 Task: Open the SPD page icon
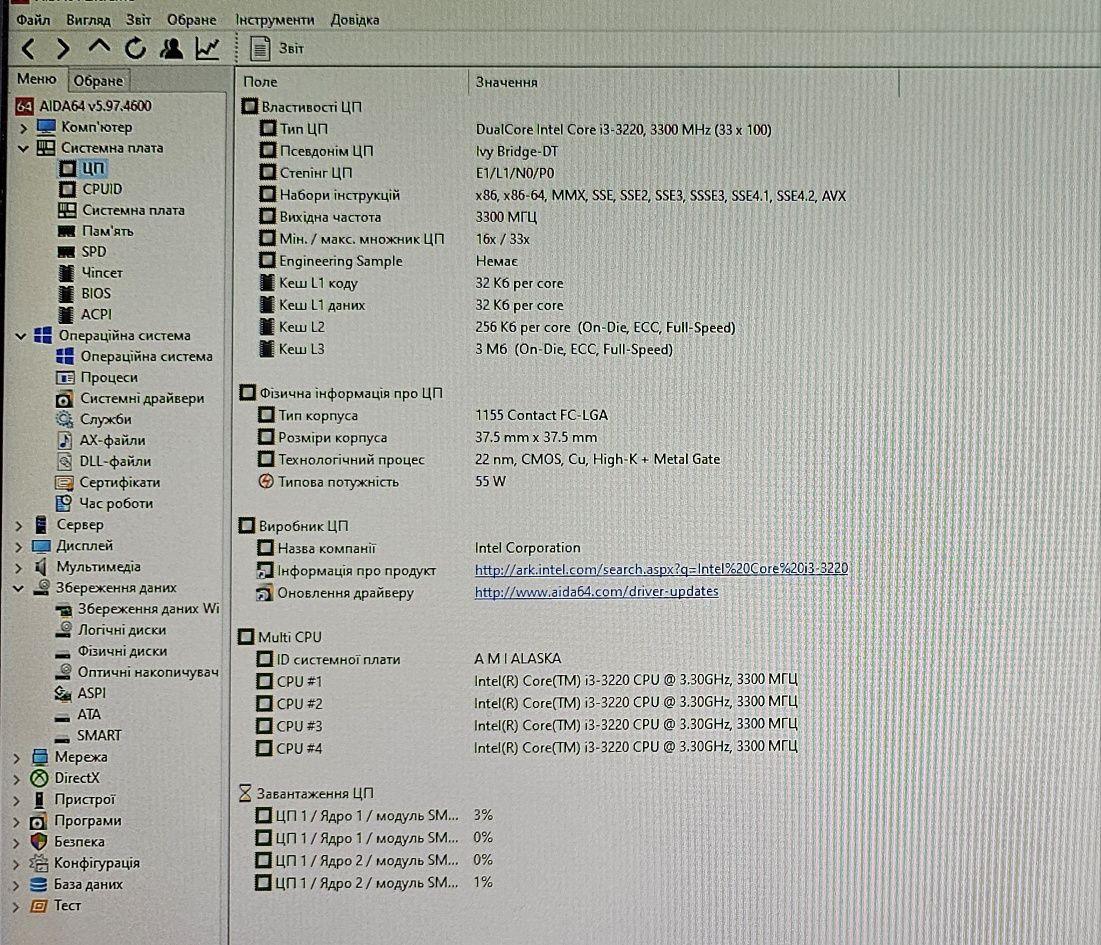67,252
